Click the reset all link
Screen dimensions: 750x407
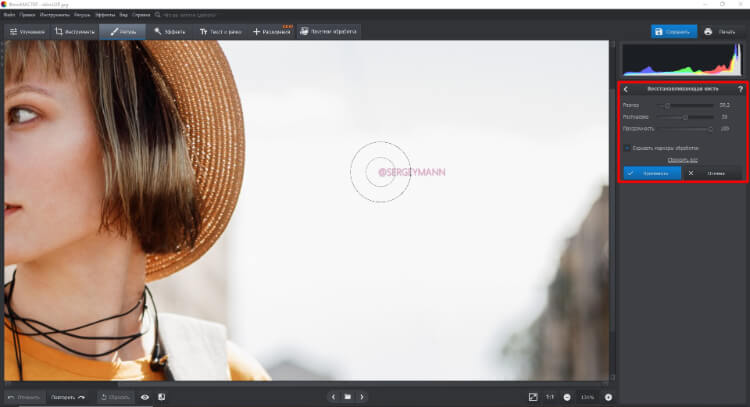click(x=682, y=159)
